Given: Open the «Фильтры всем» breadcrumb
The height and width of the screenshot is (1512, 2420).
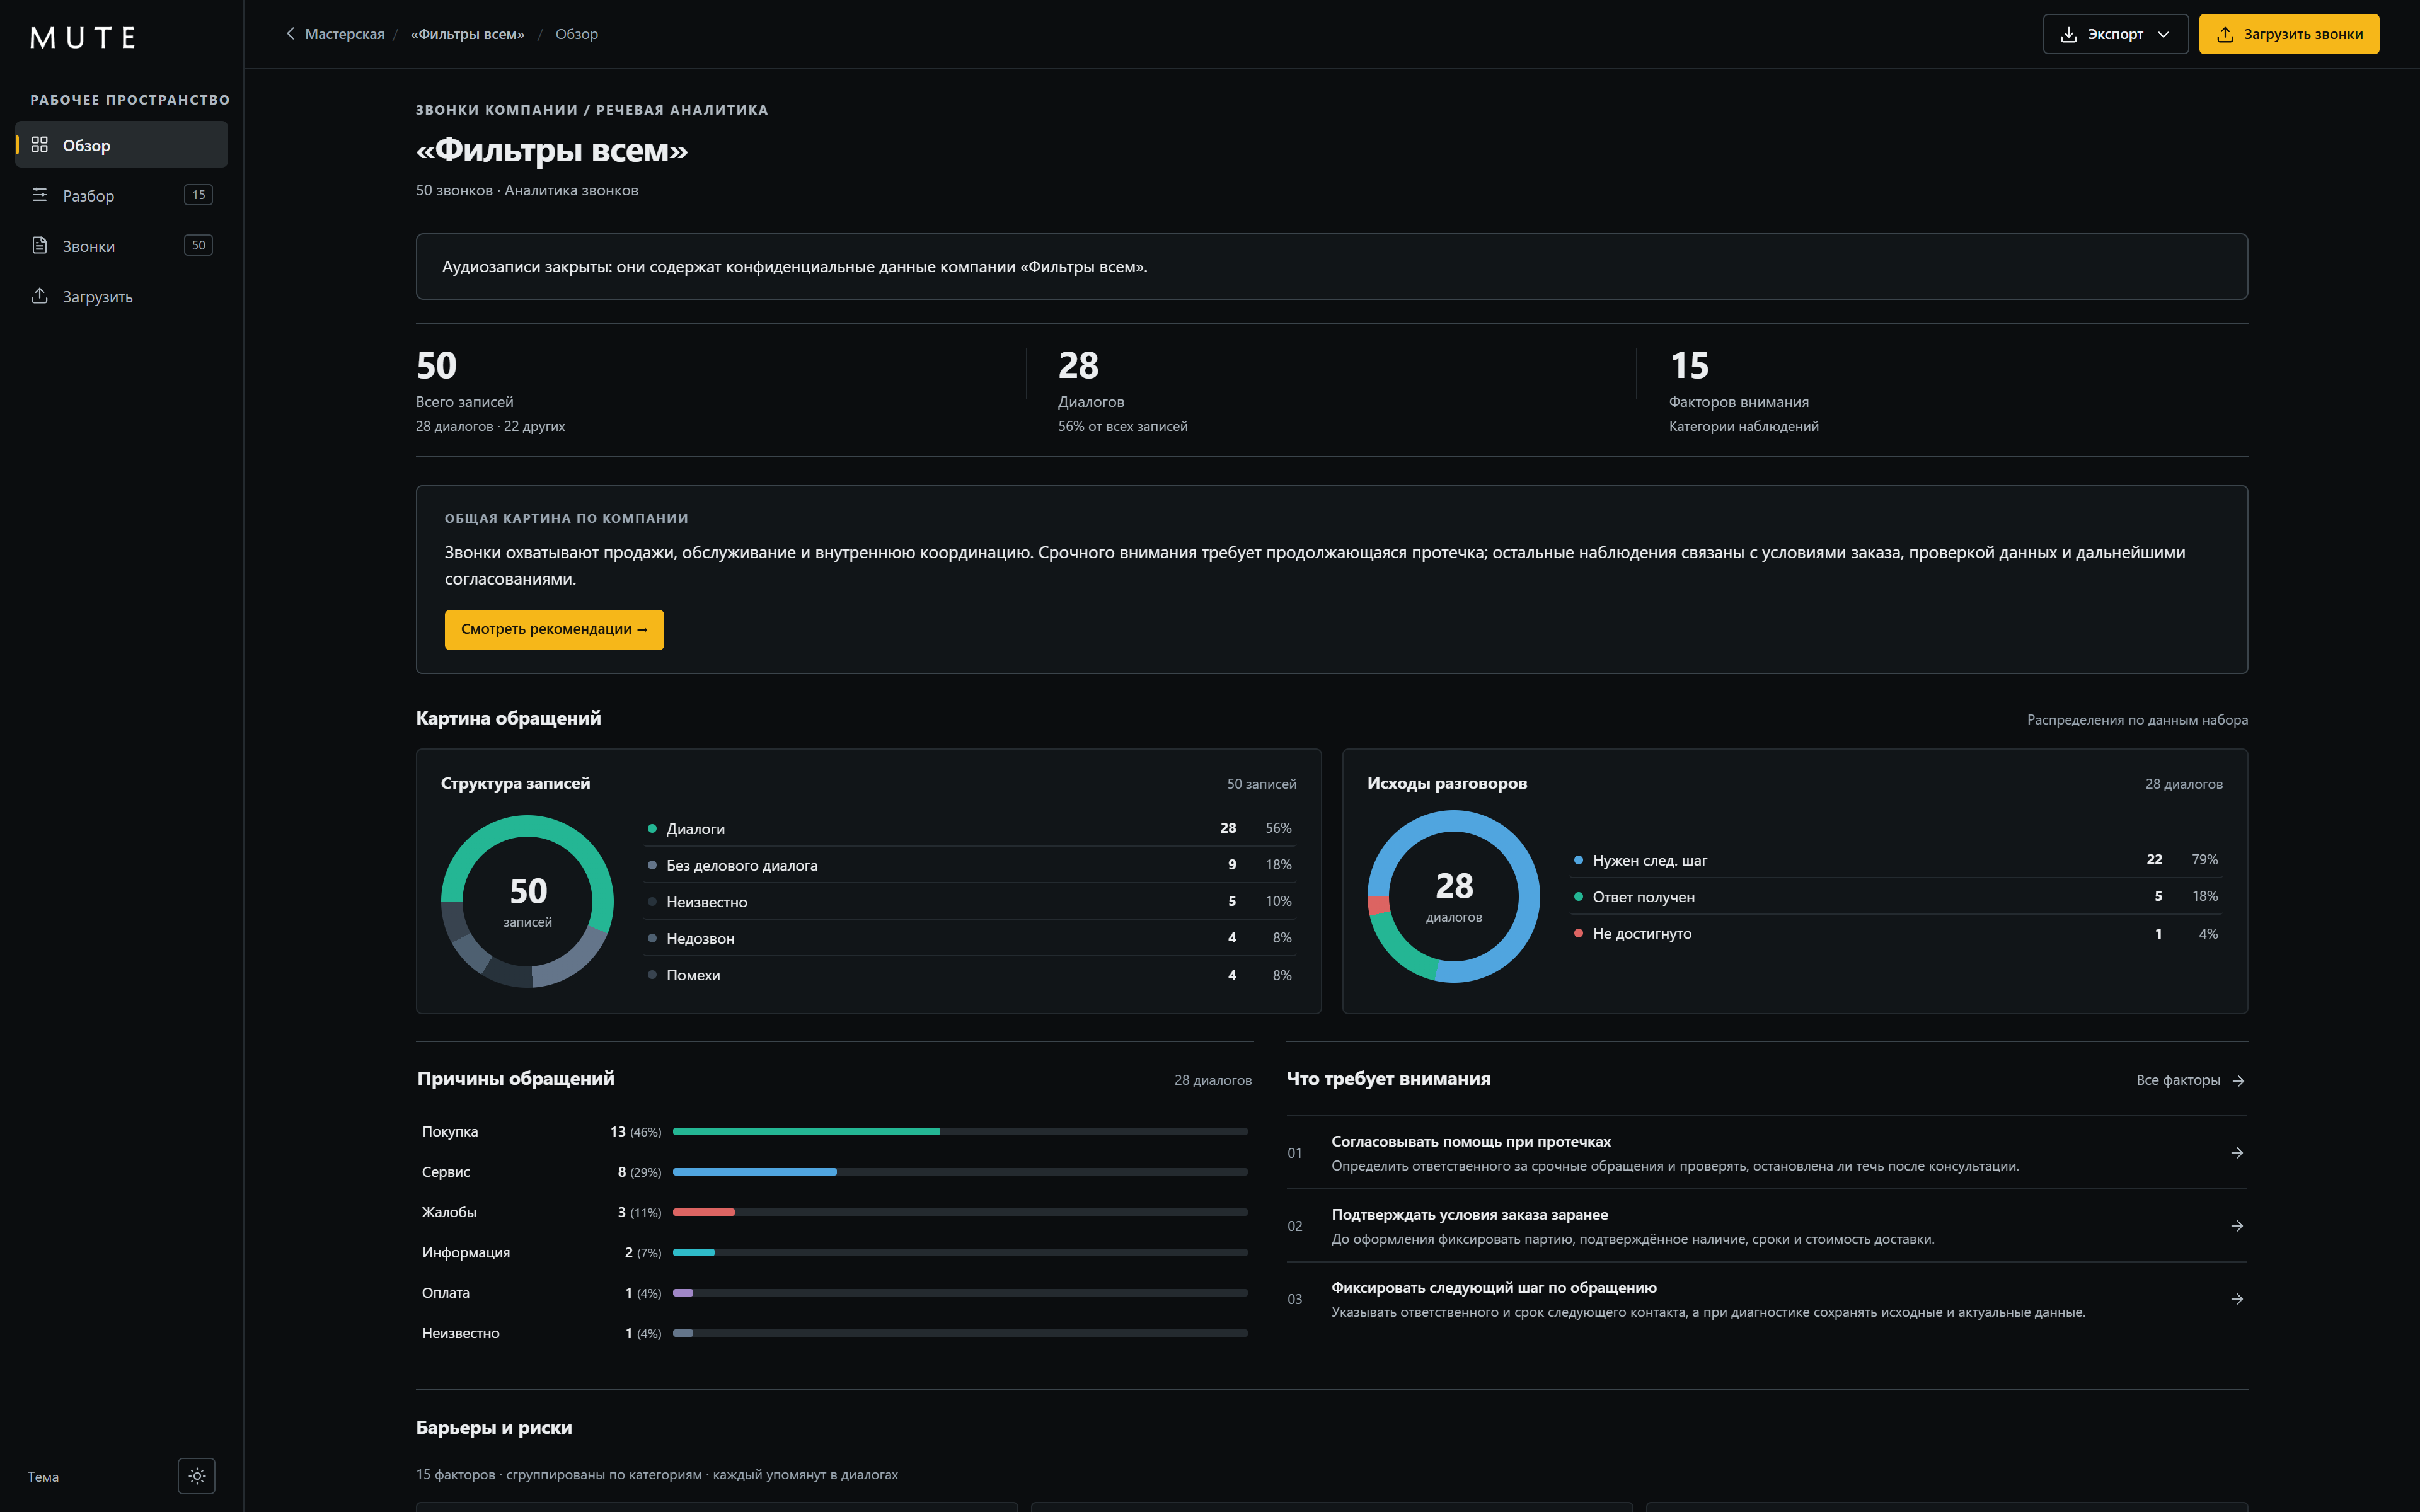Looking at the screenshot, I should [x=467, y=34].
